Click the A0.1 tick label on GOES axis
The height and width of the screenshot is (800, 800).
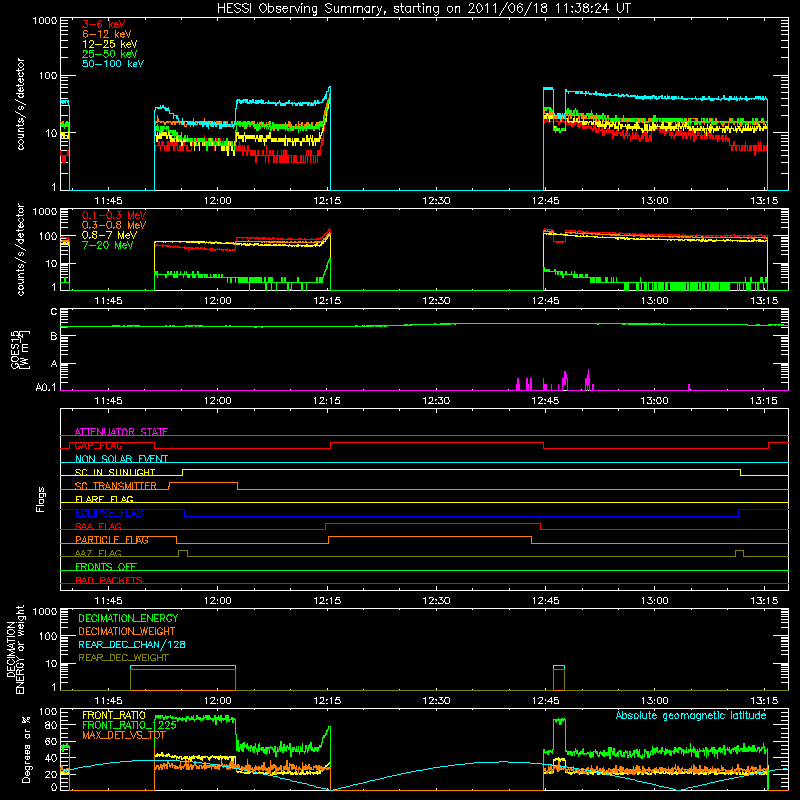tap(46, 388)
